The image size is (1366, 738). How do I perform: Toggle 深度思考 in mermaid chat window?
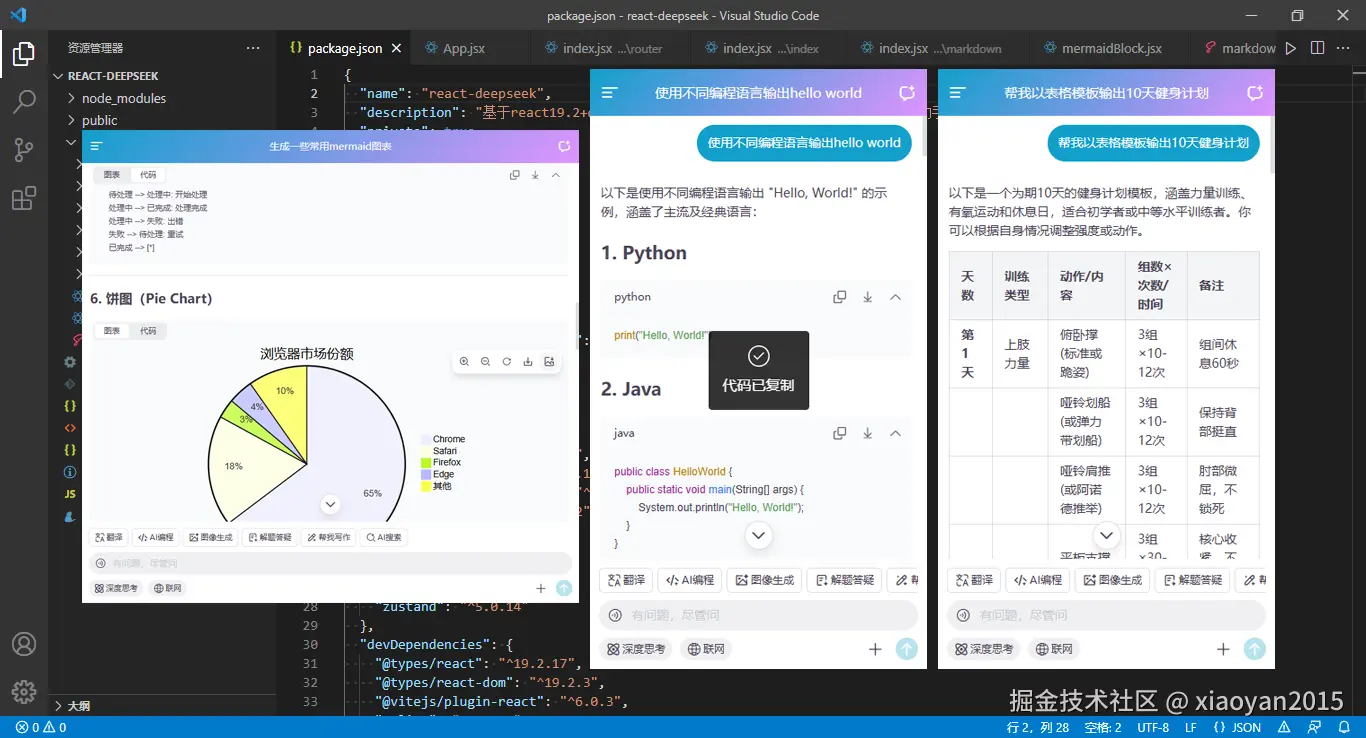click(x=116, y=588)
